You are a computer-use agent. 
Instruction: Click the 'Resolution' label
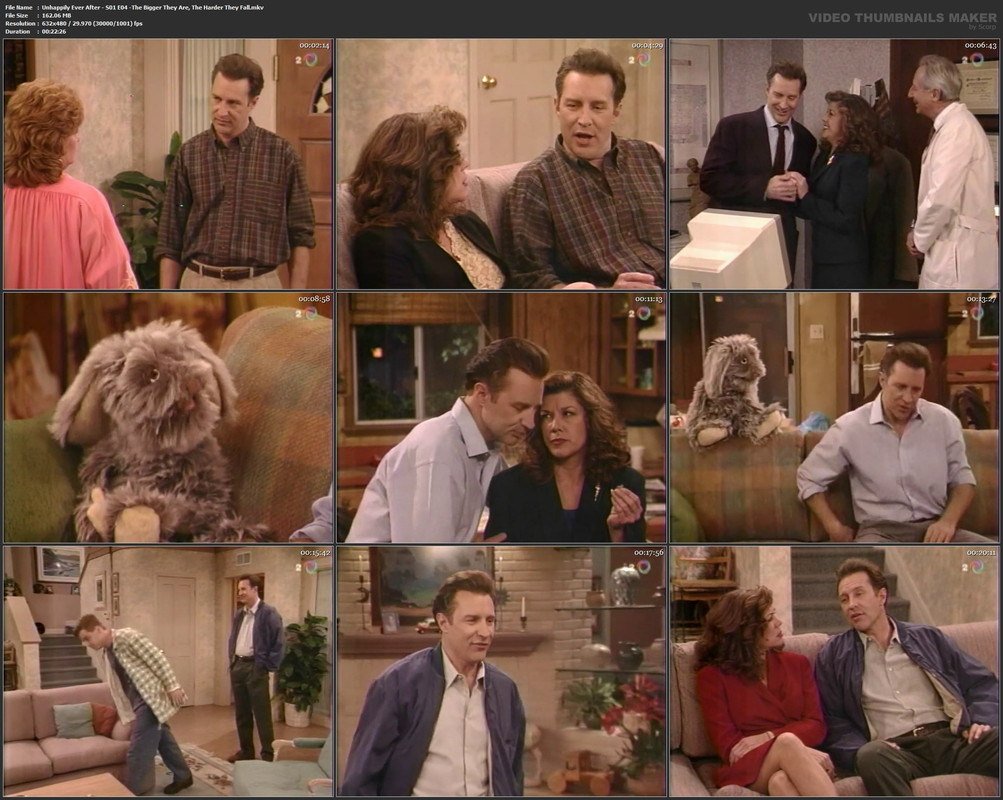[18, 24]
